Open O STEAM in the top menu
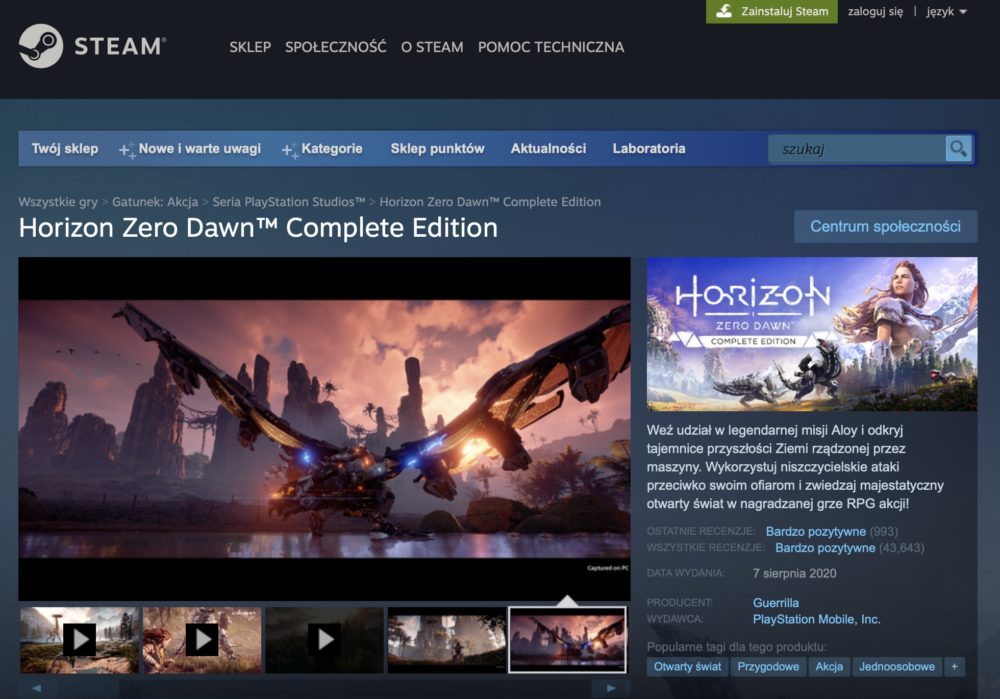Image resolution: width=1000 pixels, height=699 pixels. tap(432, 47)
